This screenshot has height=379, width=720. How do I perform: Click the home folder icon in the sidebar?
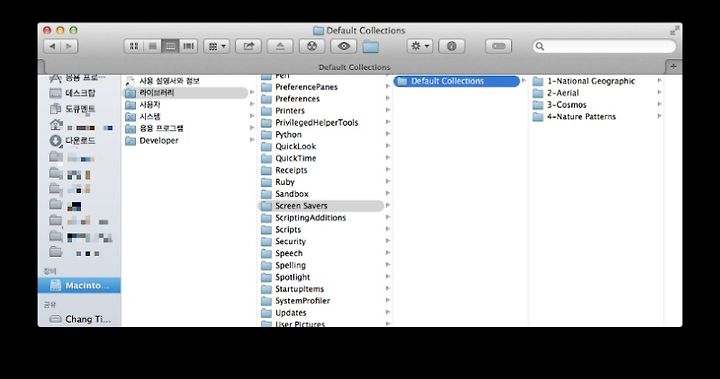(56, 125)
